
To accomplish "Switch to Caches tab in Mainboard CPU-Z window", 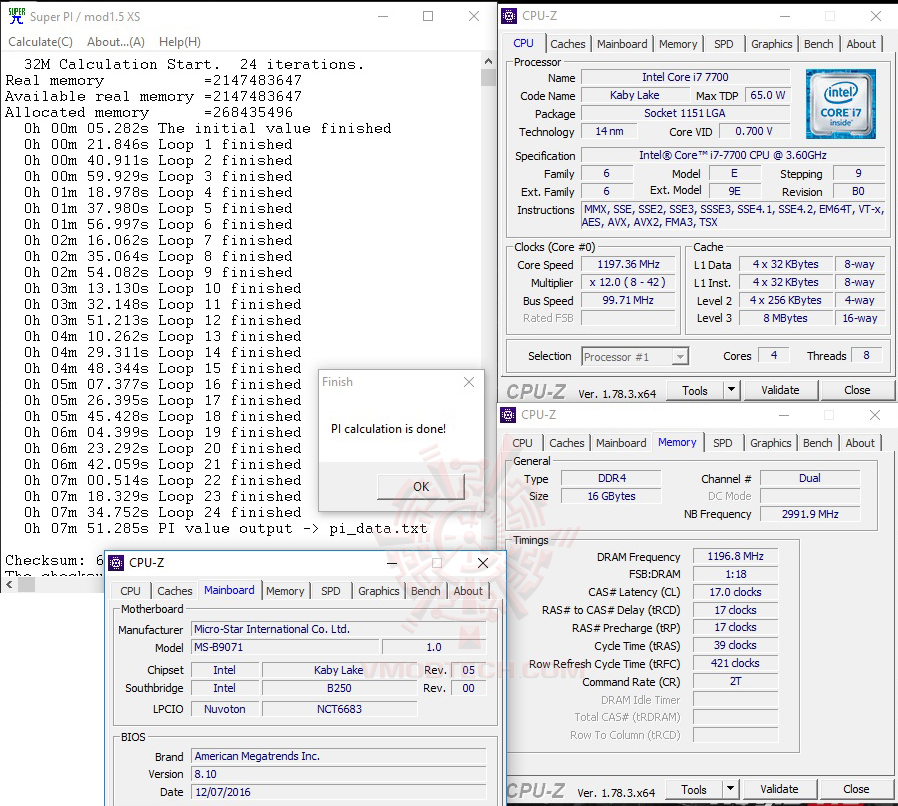I will click(175, 591).
